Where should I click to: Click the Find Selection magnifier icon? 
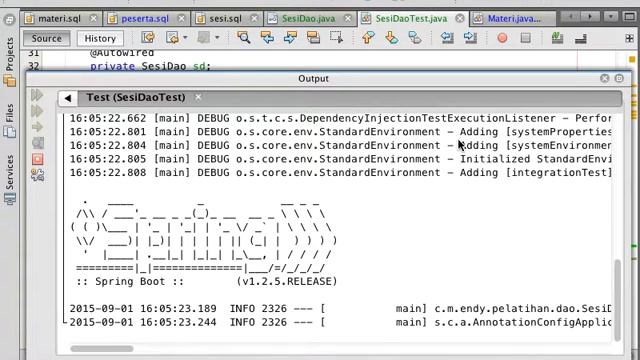pyautogui.click(x=244, y=38)
